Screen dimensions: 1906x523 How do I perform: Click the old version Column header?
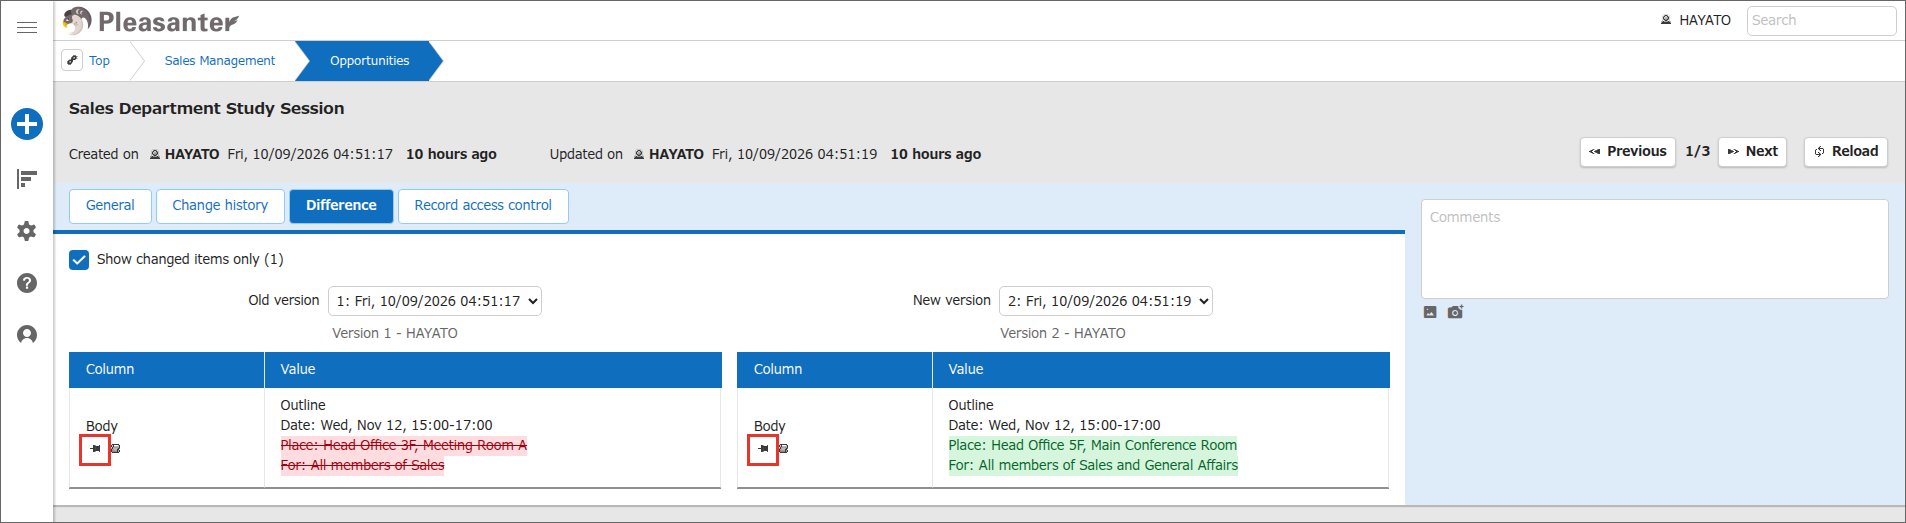point(167,370)
